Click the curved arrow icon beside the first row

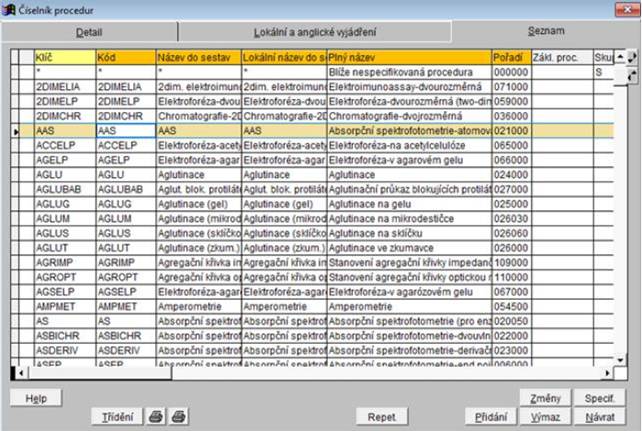coord(631,72)
